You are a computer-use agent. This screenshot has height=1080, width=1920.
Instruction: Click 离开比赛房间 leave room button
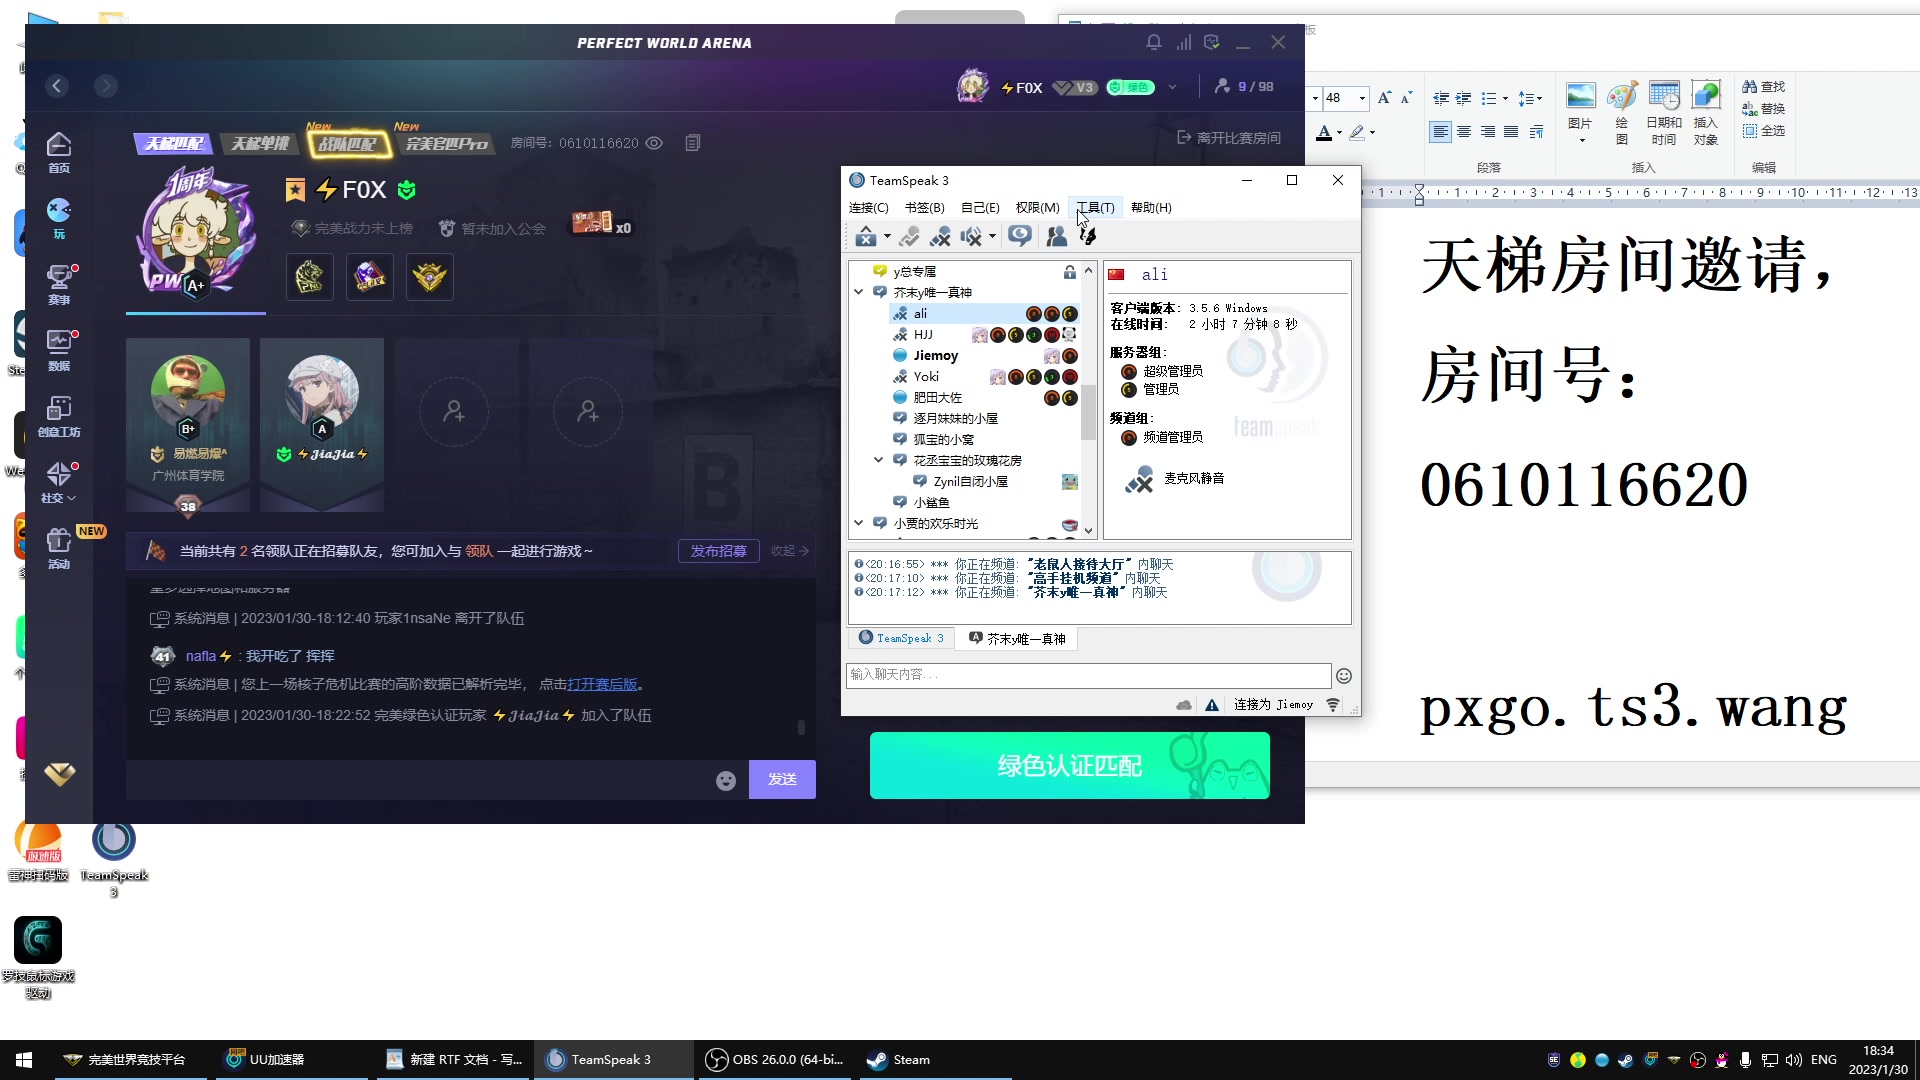coord(1229,138)
